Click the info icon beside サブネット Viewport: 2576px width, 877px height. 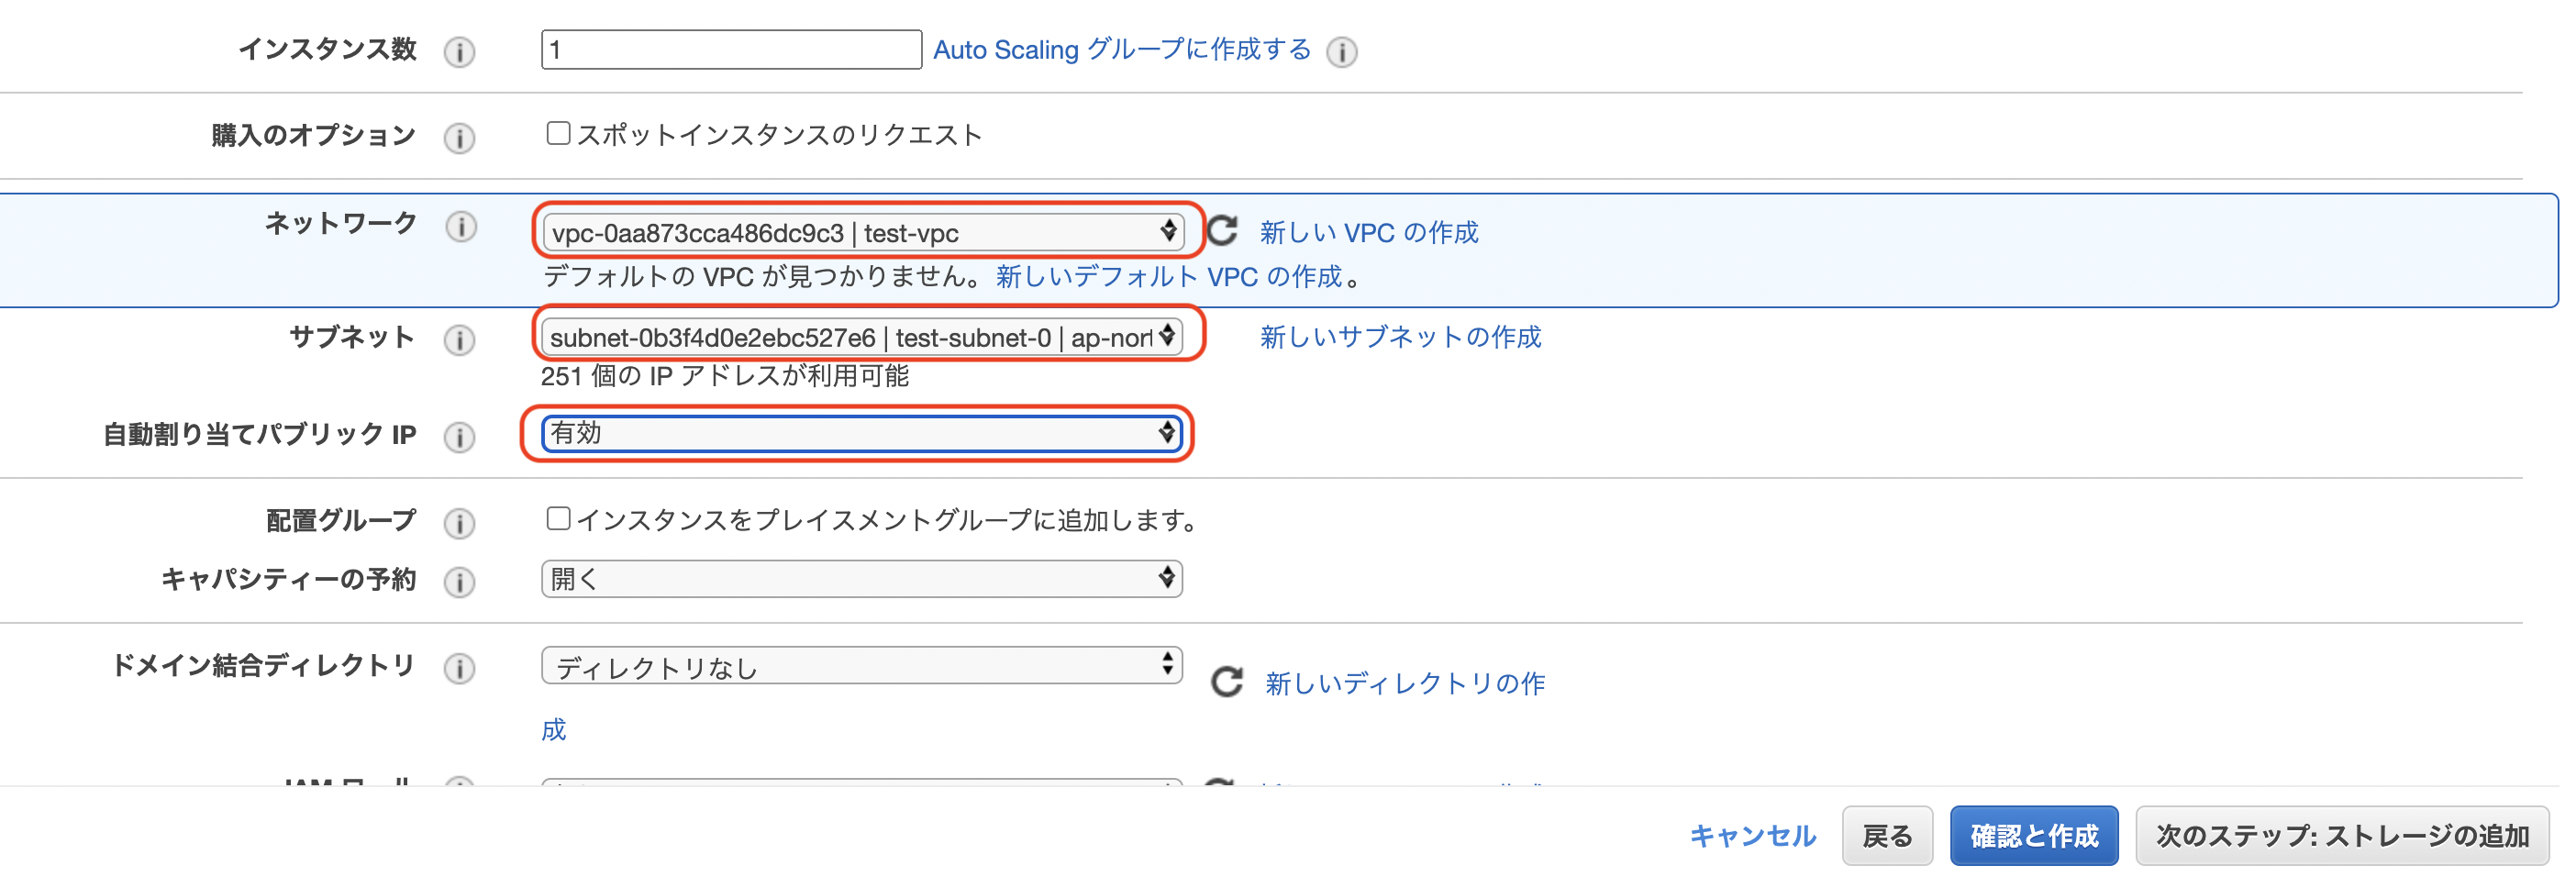pos(460,340)
